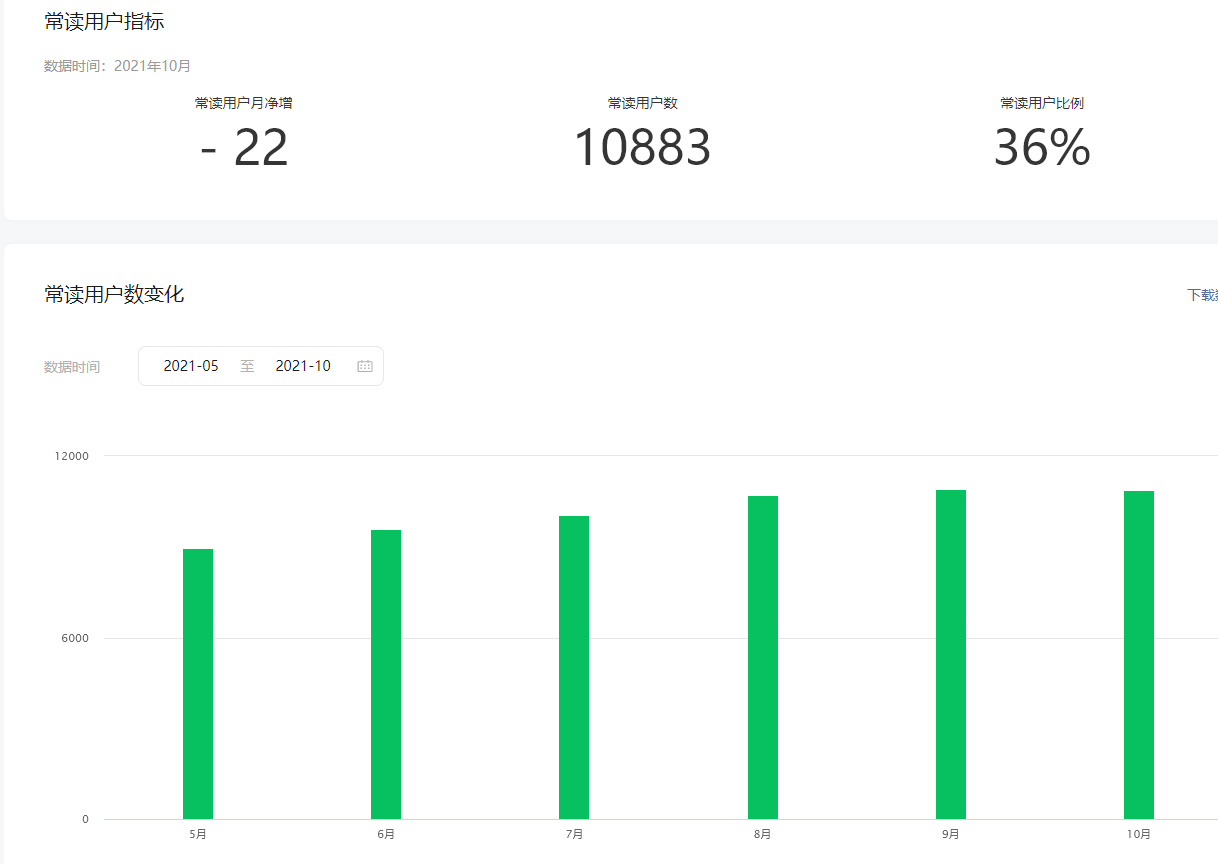Select the green bar for 8月
Viewport: 1218px width, 864px height.
click(x=763, y=657)
